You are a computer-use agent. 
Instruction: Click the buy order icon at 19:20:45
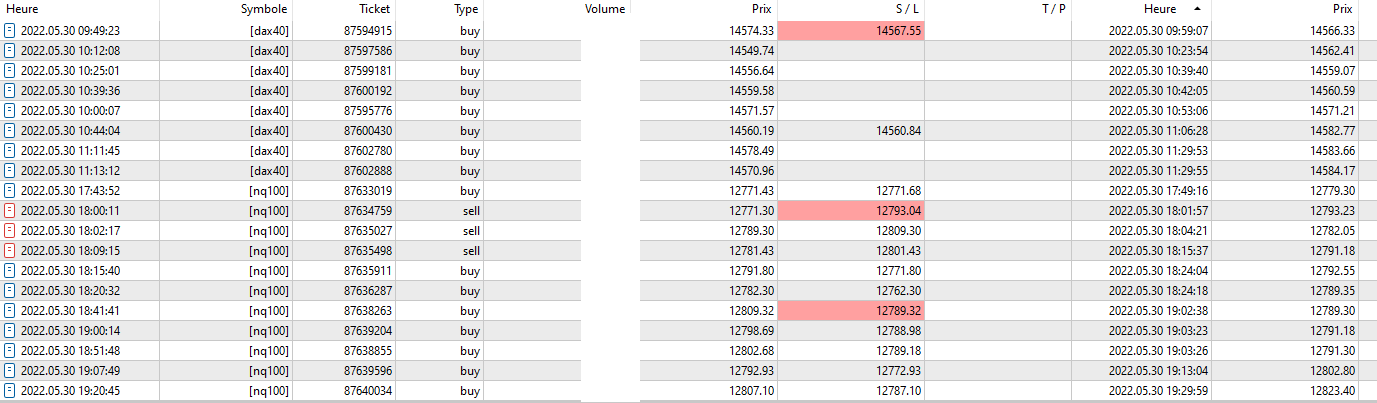10,391
